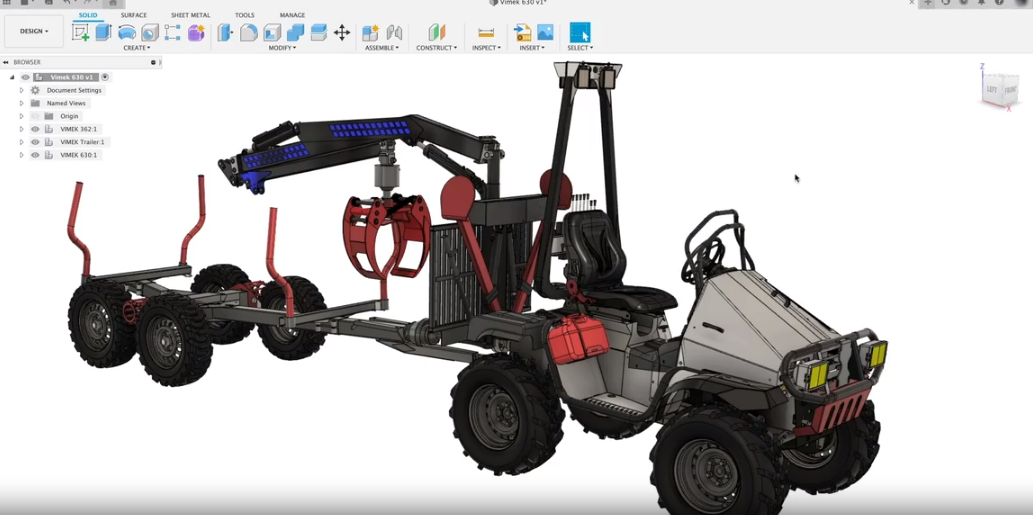Switch to the MANAGE tab
The width and height of the screenshot is (1033, 515).
point(292,15)
